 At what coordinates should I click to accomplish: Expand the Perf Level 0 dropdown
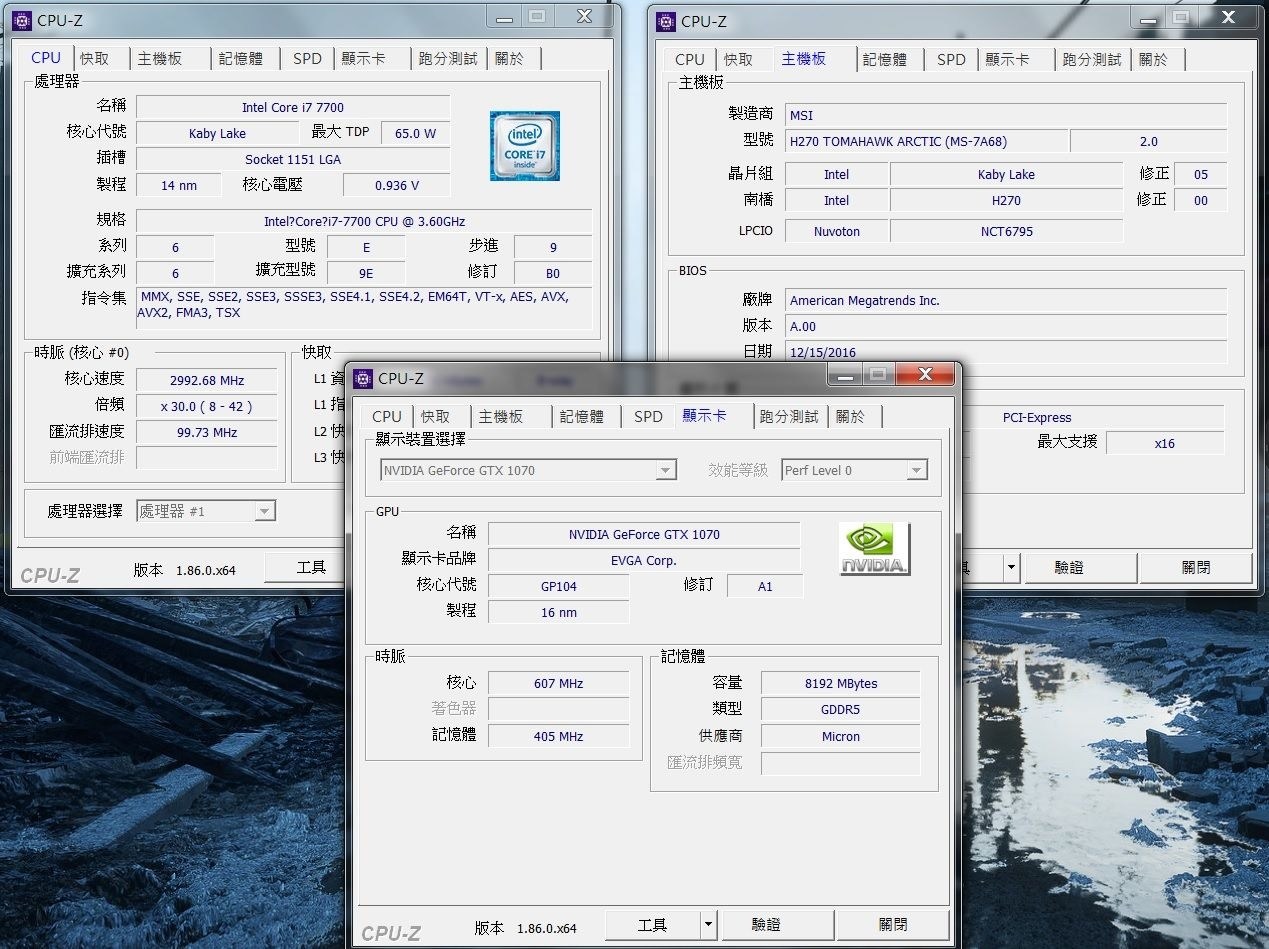pos(916,470)
